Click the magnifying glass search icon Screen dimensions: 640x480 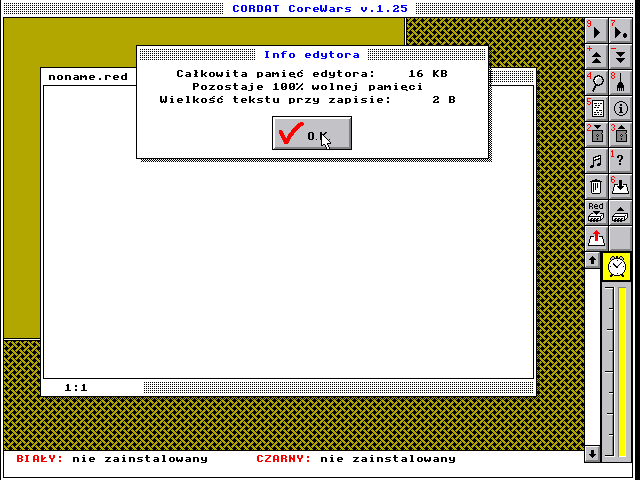click(x=596, y=82)
